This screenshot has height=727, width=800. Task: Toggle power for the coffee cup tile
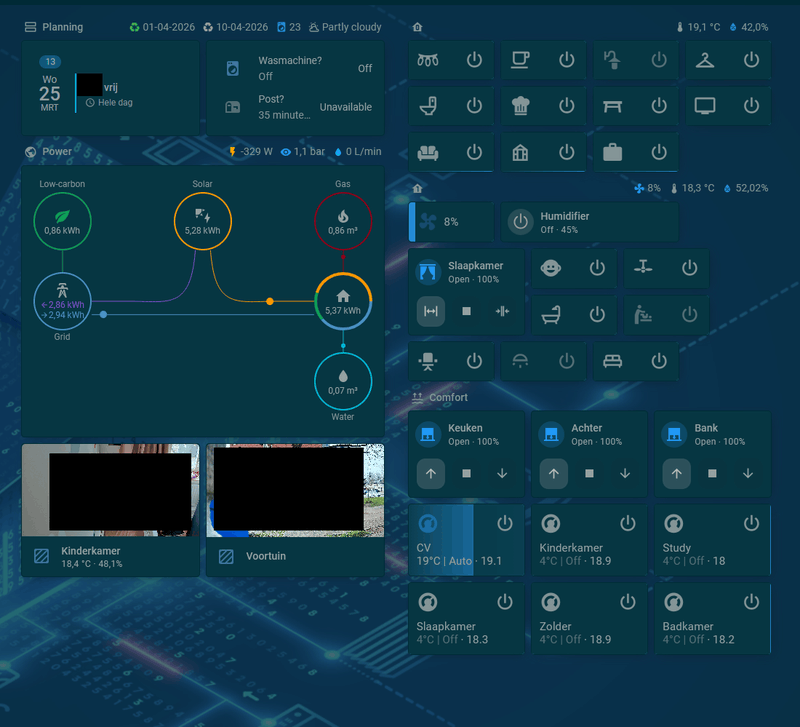tap(566, 60)
